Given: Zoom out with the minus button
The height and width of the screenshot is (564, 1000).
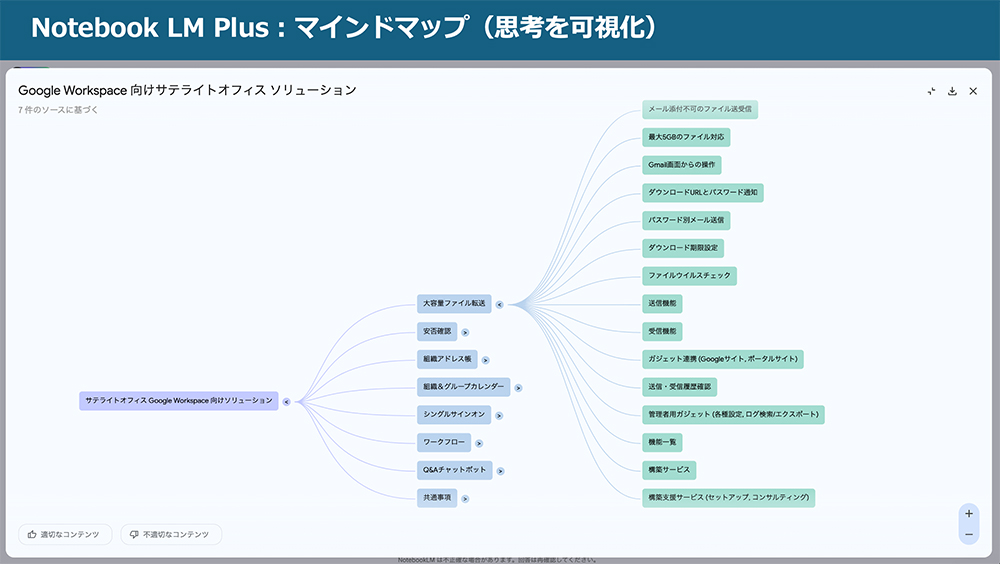Looking at the screenshot, I should coord(969,534).
